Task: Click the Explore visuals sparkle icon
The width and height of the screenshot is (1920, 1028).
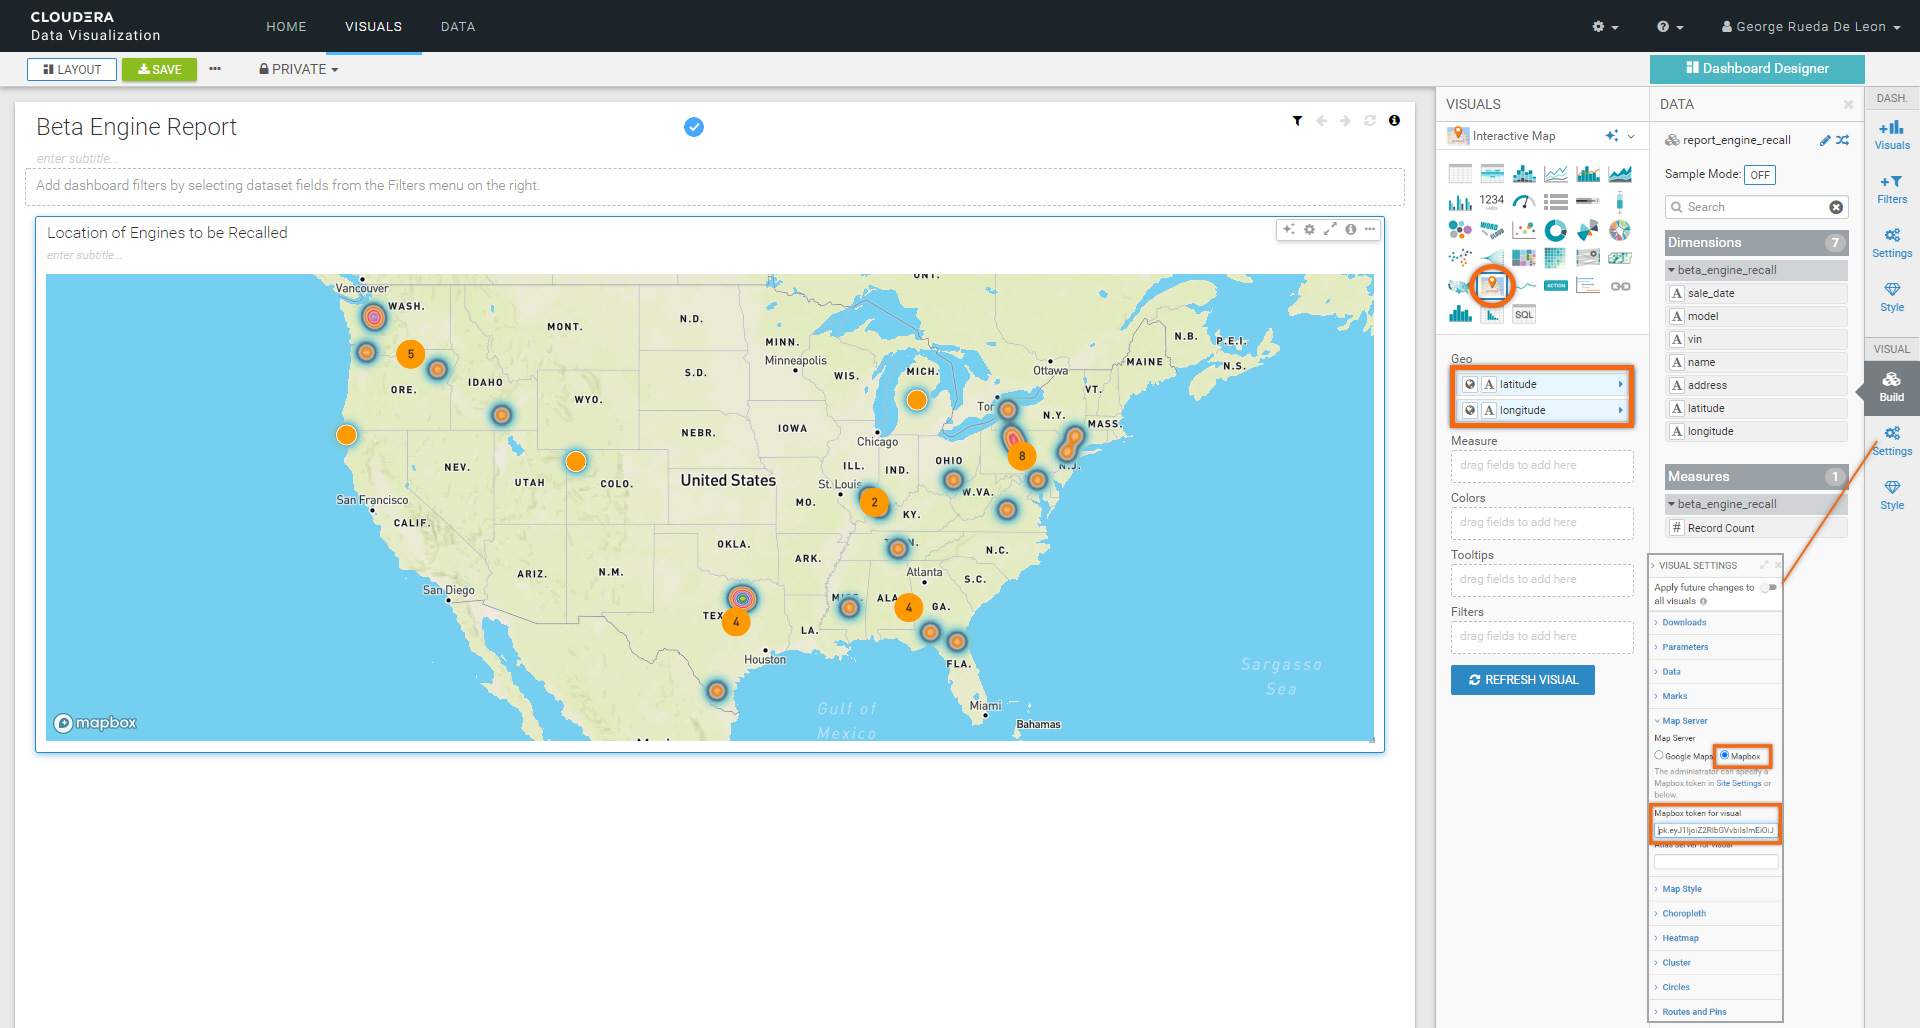Action: tap(1612, 136)
